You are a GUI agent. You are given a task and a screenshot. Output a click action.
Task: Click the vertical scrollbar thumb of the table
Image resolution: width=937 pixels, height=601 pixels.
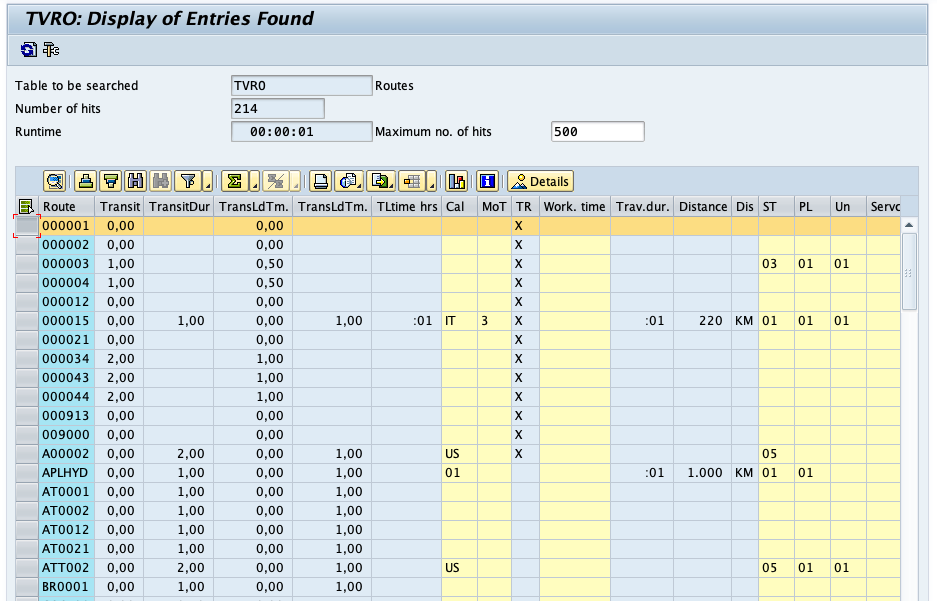click(909, 272)
